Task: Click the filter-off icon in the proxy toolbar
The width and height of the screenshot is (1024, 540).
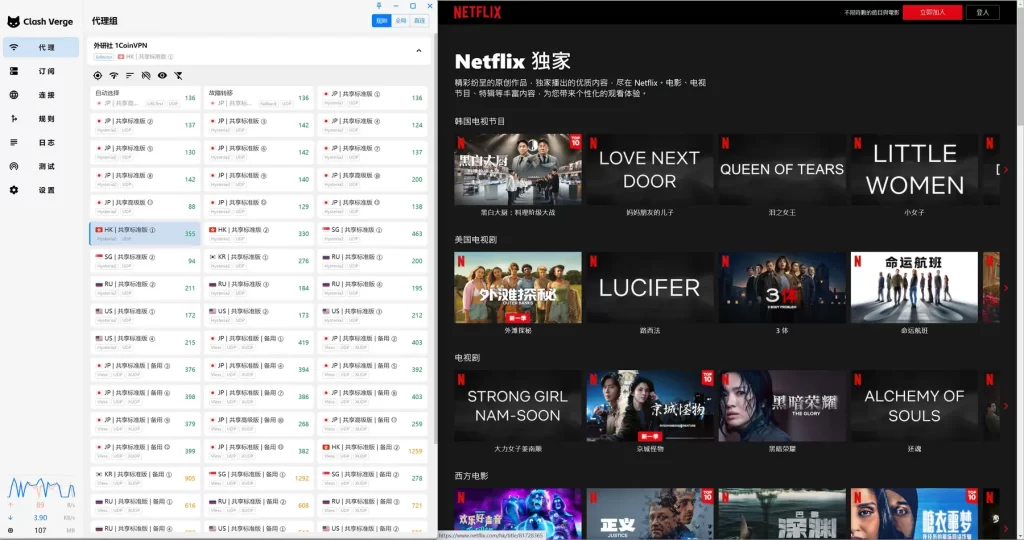Action: click(x=178, y=75)
